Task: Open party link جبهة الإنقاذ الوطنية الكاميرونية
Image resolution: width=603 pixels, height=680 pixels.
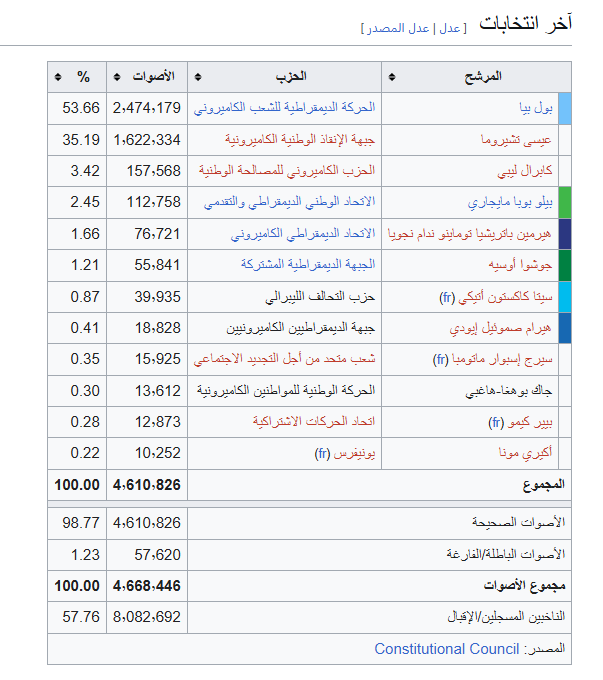Action: point(300,140)
